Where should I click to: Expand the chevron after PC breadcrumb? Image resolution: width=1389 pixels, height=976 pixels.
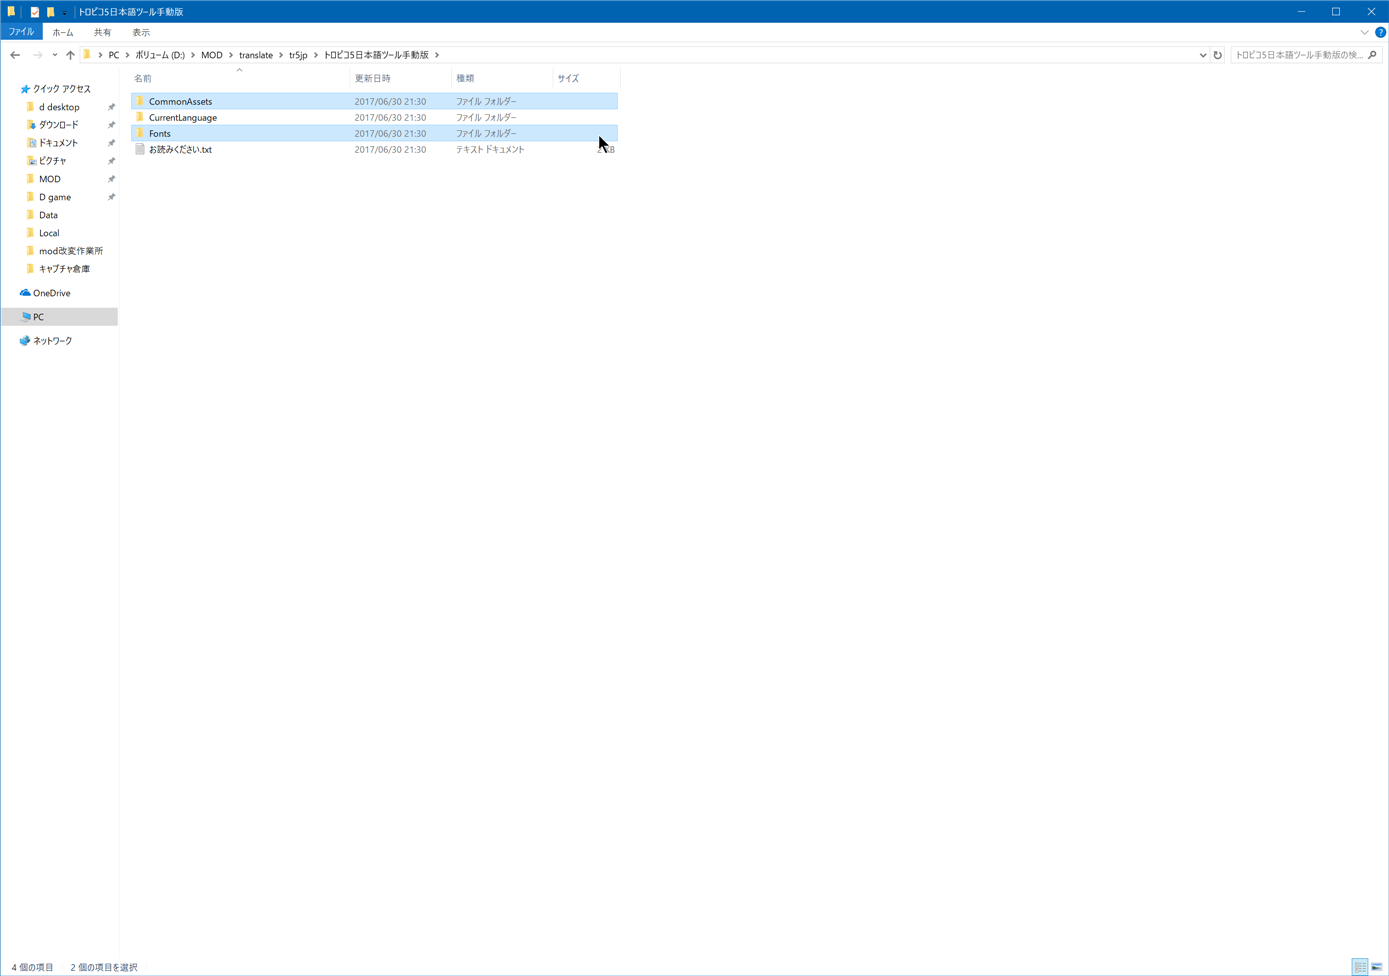pos(127,55)
